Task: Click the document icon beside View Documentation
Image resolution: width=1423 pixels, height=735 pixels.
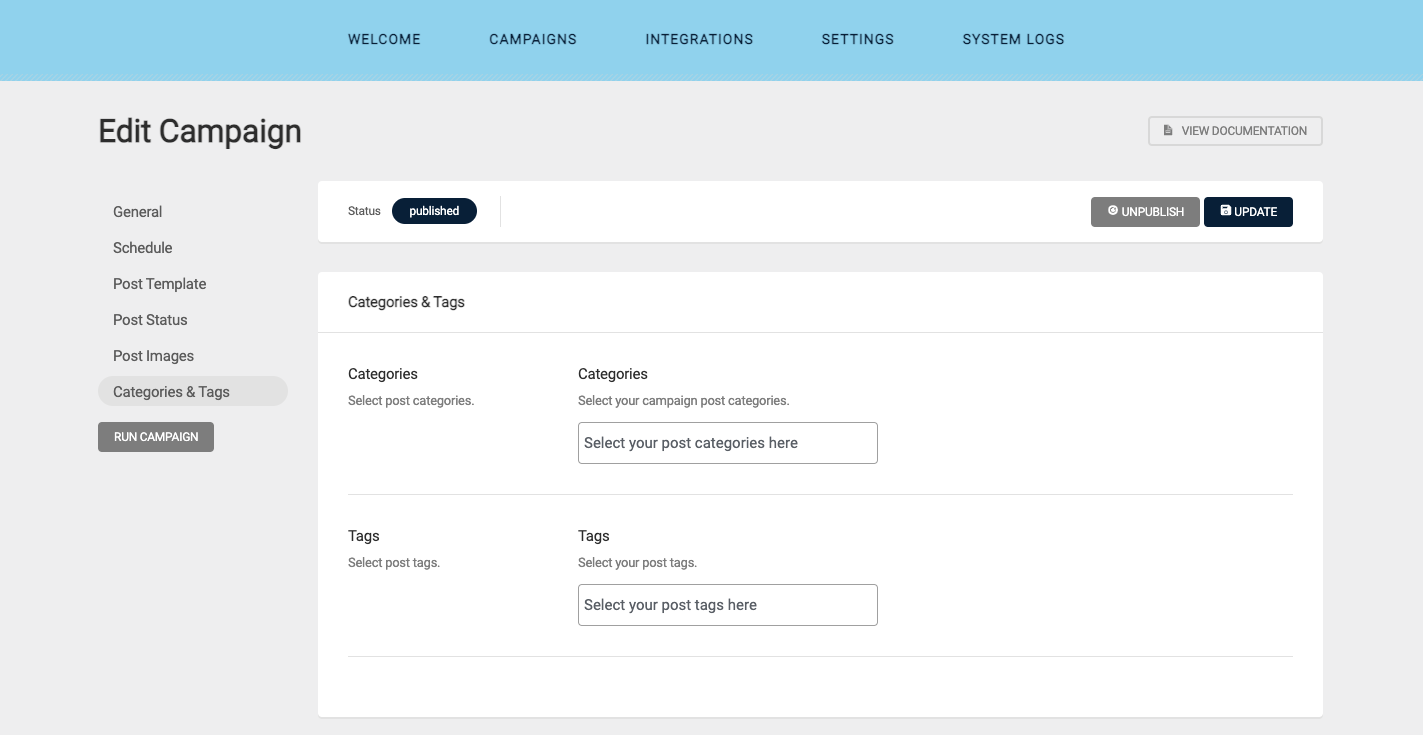Action: click(x=1167, y=131)
